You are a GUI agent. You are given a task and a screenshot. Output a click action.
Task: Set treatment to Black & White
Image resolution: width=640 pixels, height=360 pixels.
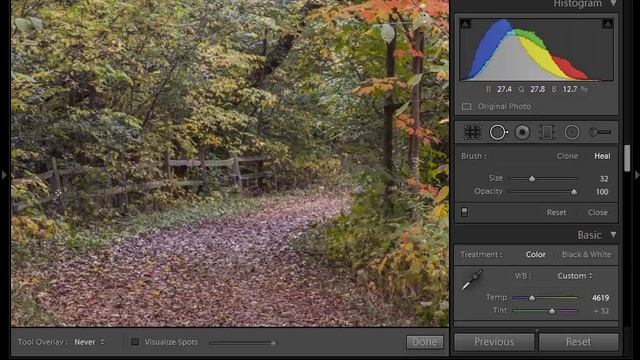(586, 254)
